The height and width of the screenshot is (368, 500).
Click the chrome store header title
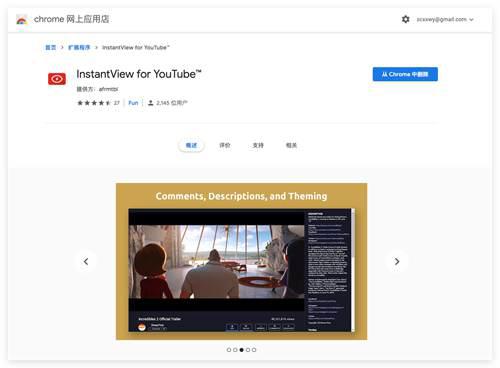[71, 19]
